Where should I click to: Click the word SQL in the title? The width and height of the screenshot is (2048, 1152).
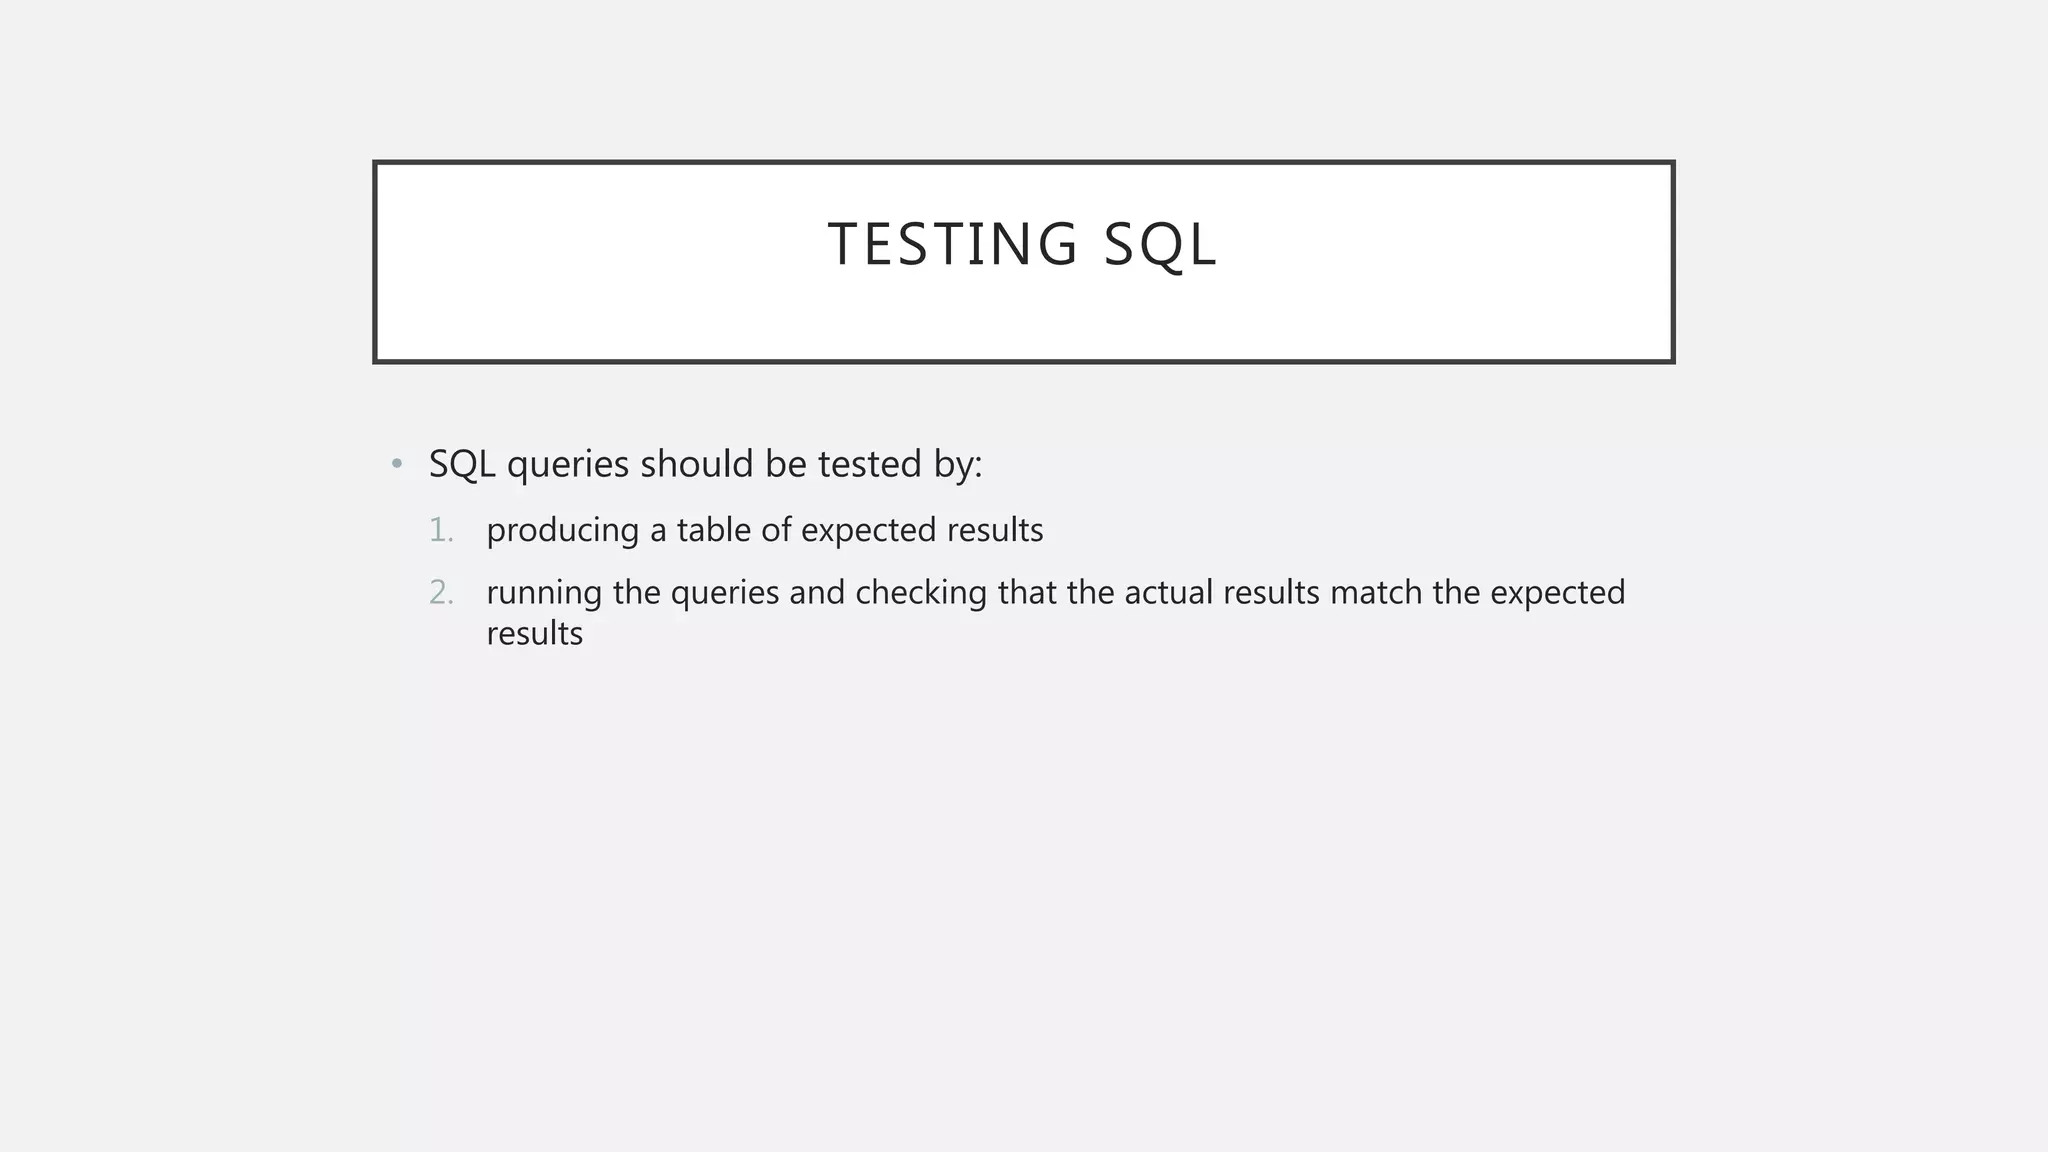[1160, 245]
